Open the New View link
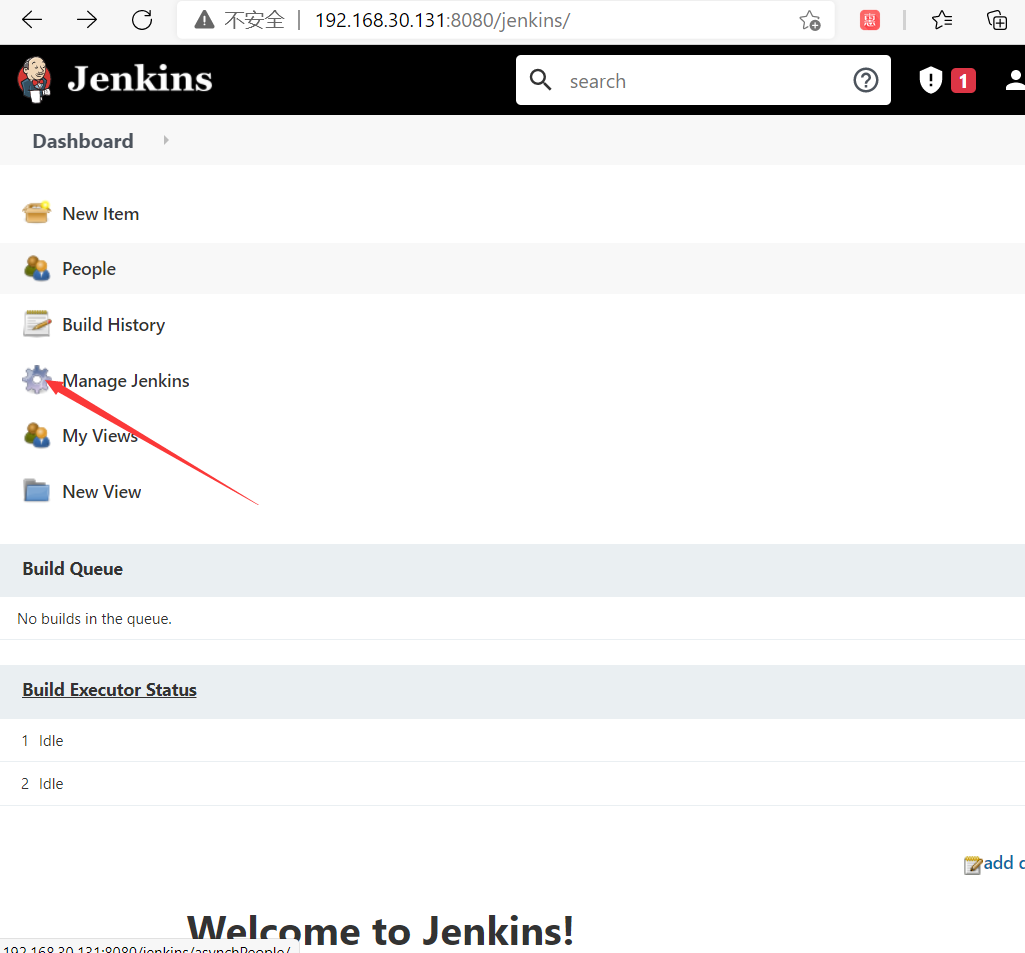The height and width of the screenshot is (953, 1025). click(x=102, y=492)
